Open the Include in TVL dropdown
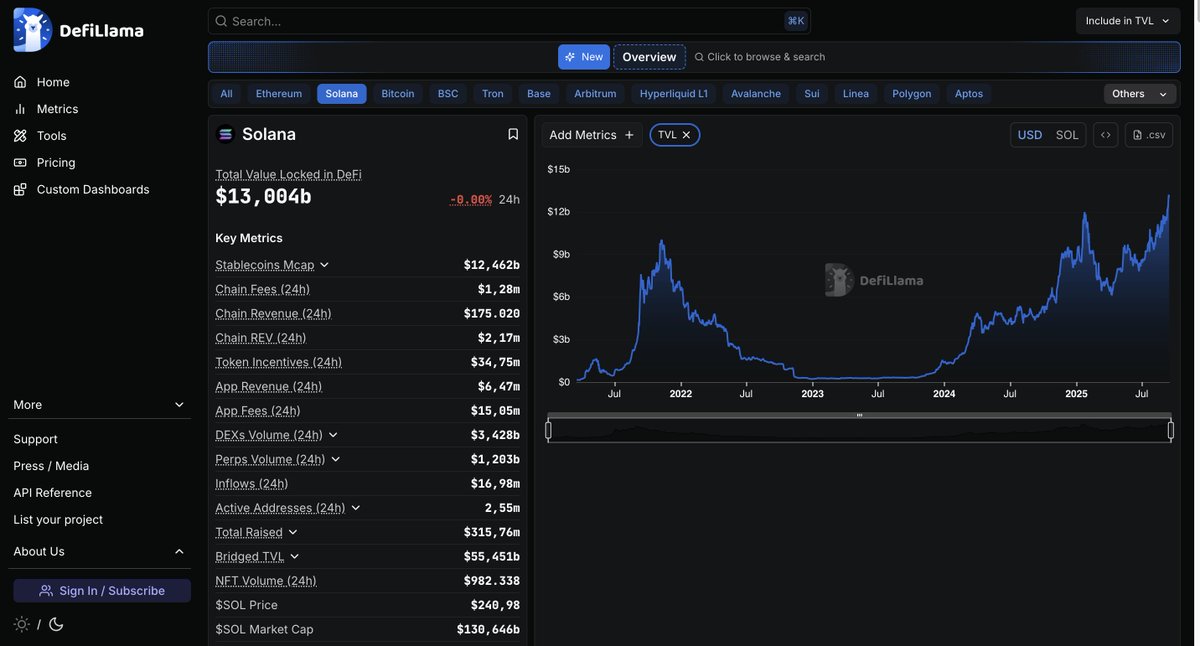This screenshot has height=646, width=1200. click(x=1128, y=21)
